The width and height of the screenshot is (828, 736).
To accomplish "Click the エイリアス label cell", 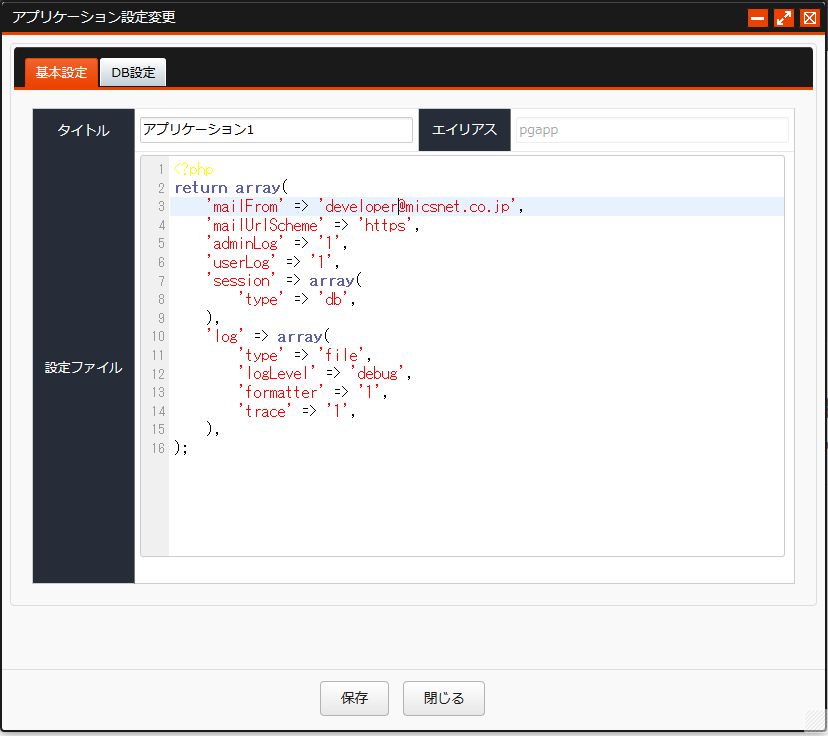I will (x=464, y=130).
